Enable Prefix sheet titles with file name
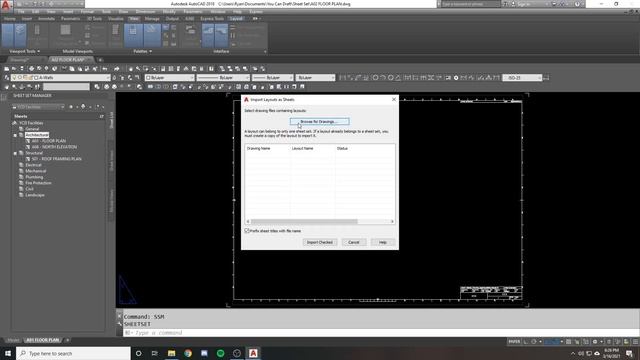640x360 pixels. coord(247,231)
